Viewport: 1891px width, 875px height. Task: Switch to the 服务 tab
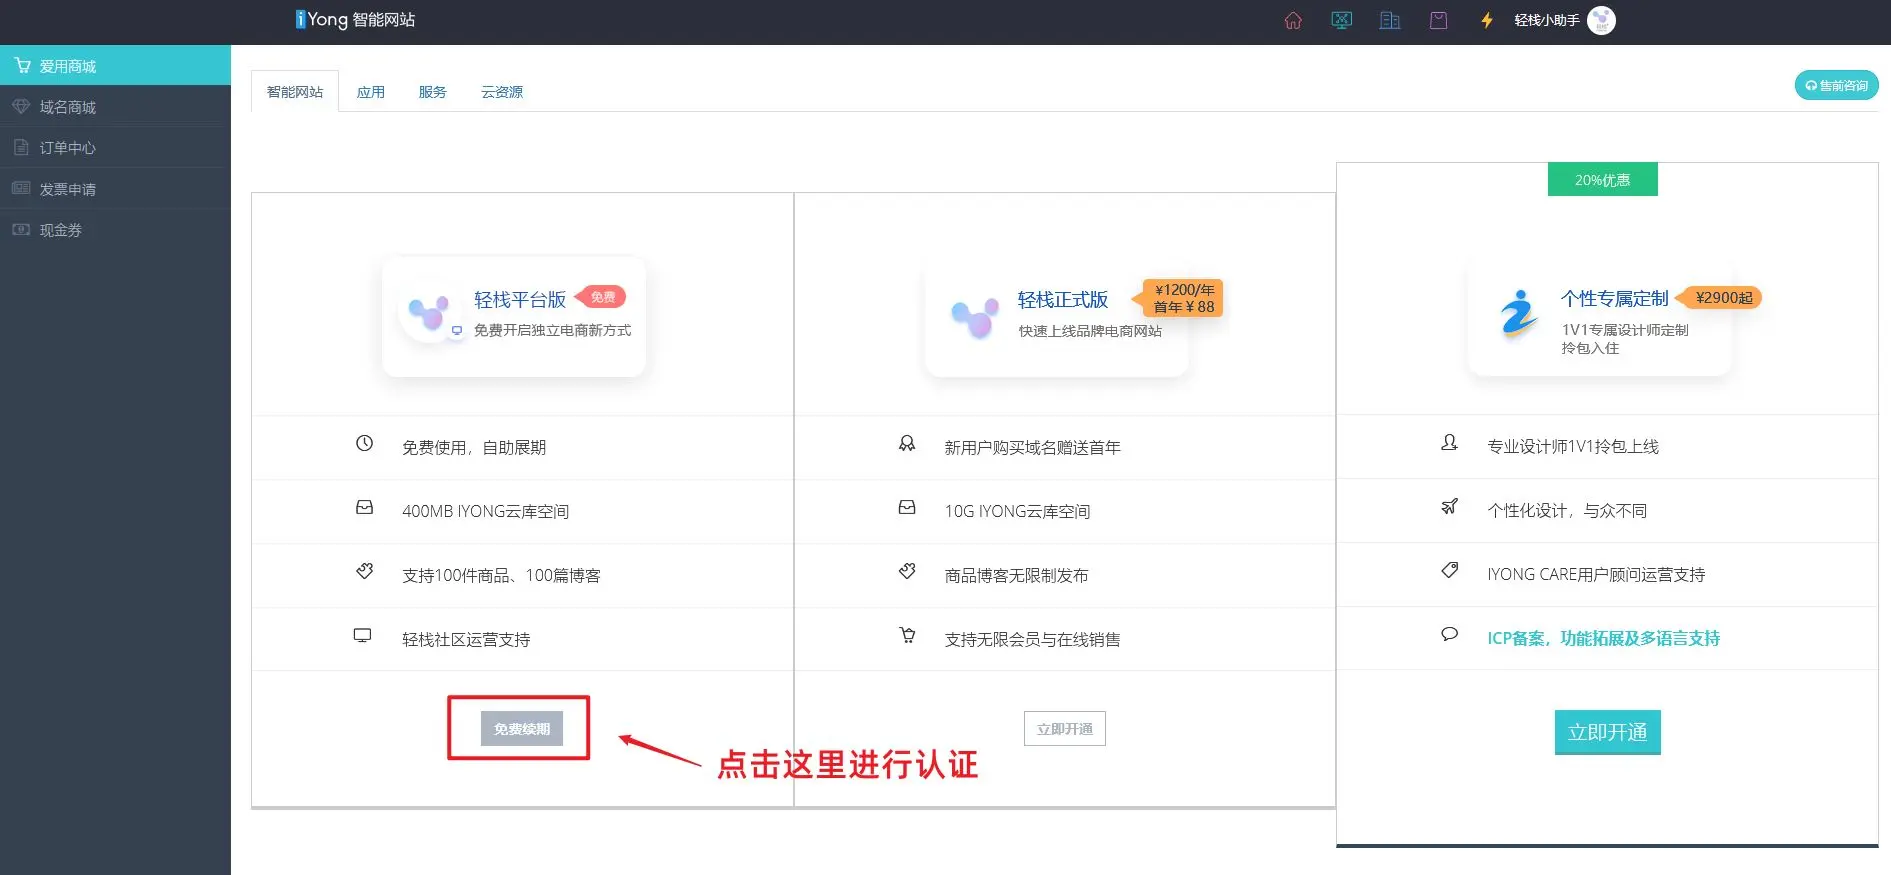click(x=432, y=92)
